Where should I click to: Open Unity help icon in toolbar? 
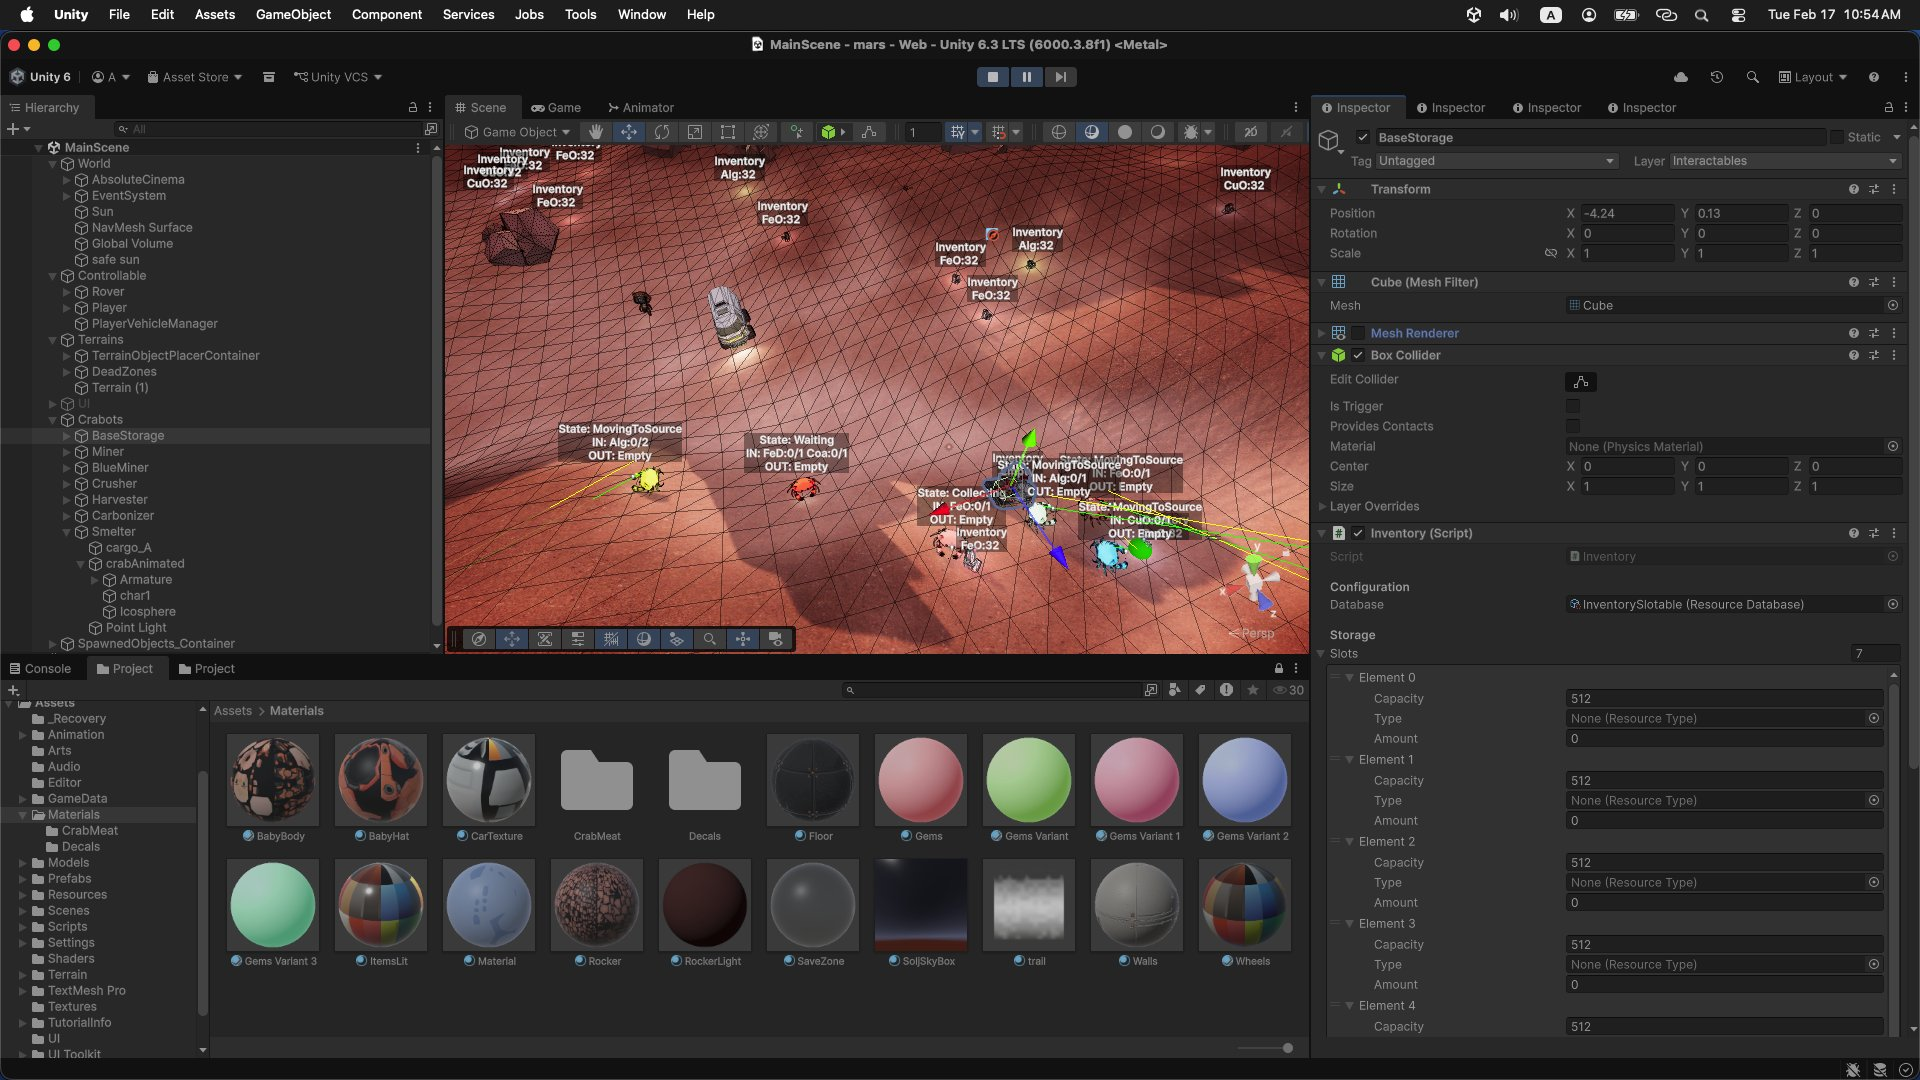[x=1874, y=77]
